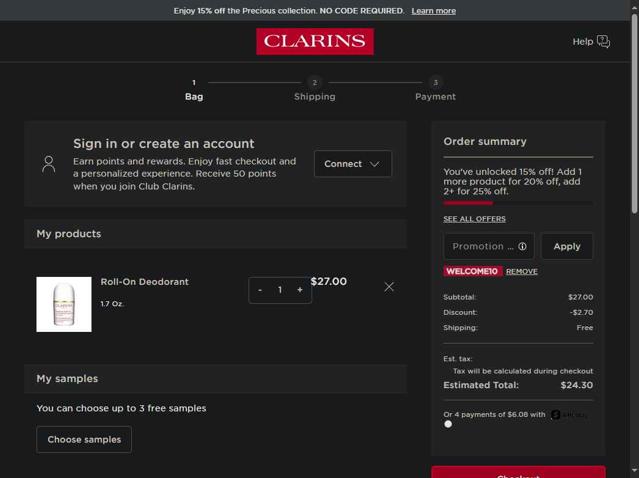
Task: Go to the Shipping step
Action: tap(315, 90)
